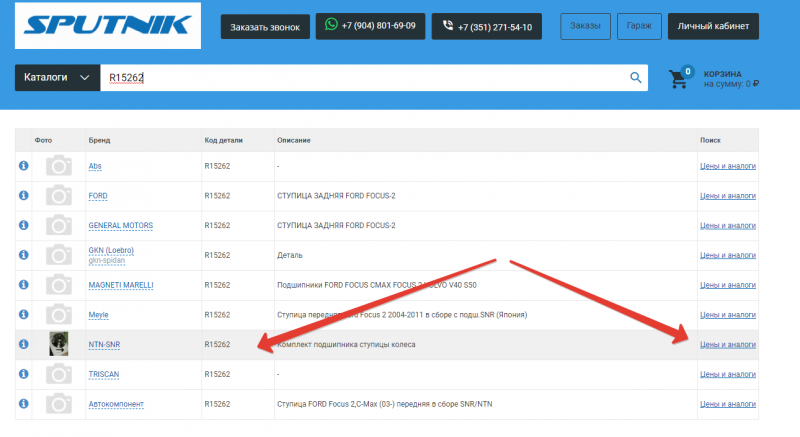The width and height of the screenshot is (800, 437).
Task: Click Цены и аналоги for FORD
Action: [728, 196]
